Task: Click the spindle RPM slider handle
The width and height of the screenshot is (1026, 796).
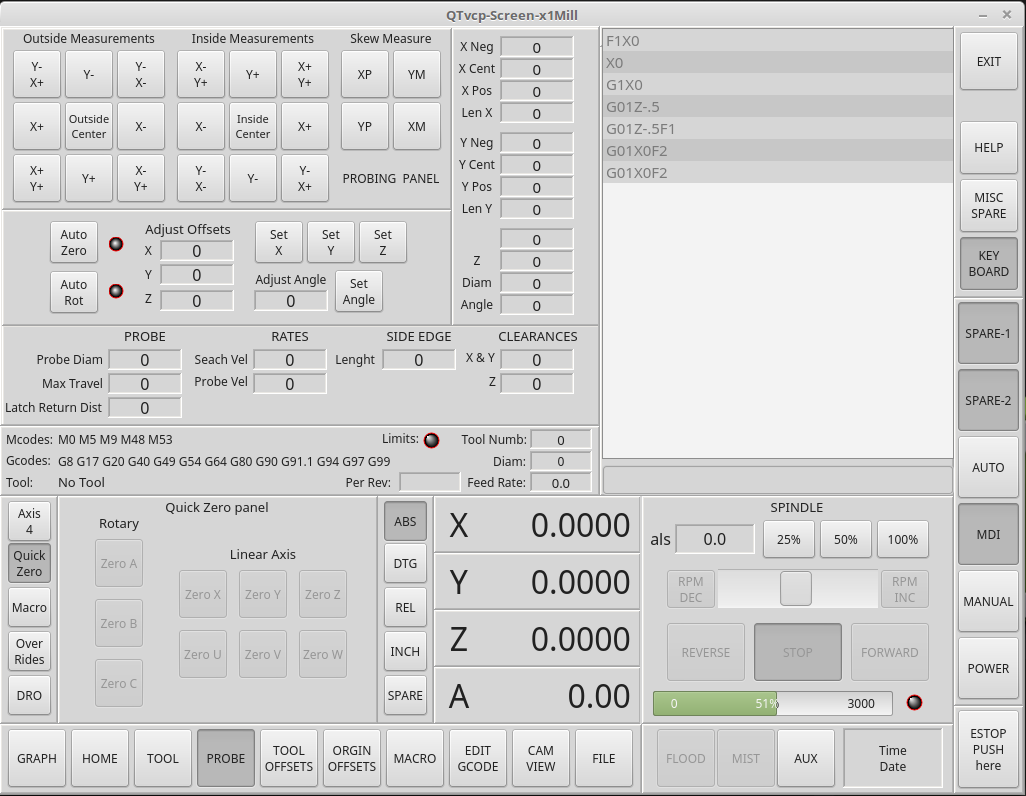Action: (796, 588)
